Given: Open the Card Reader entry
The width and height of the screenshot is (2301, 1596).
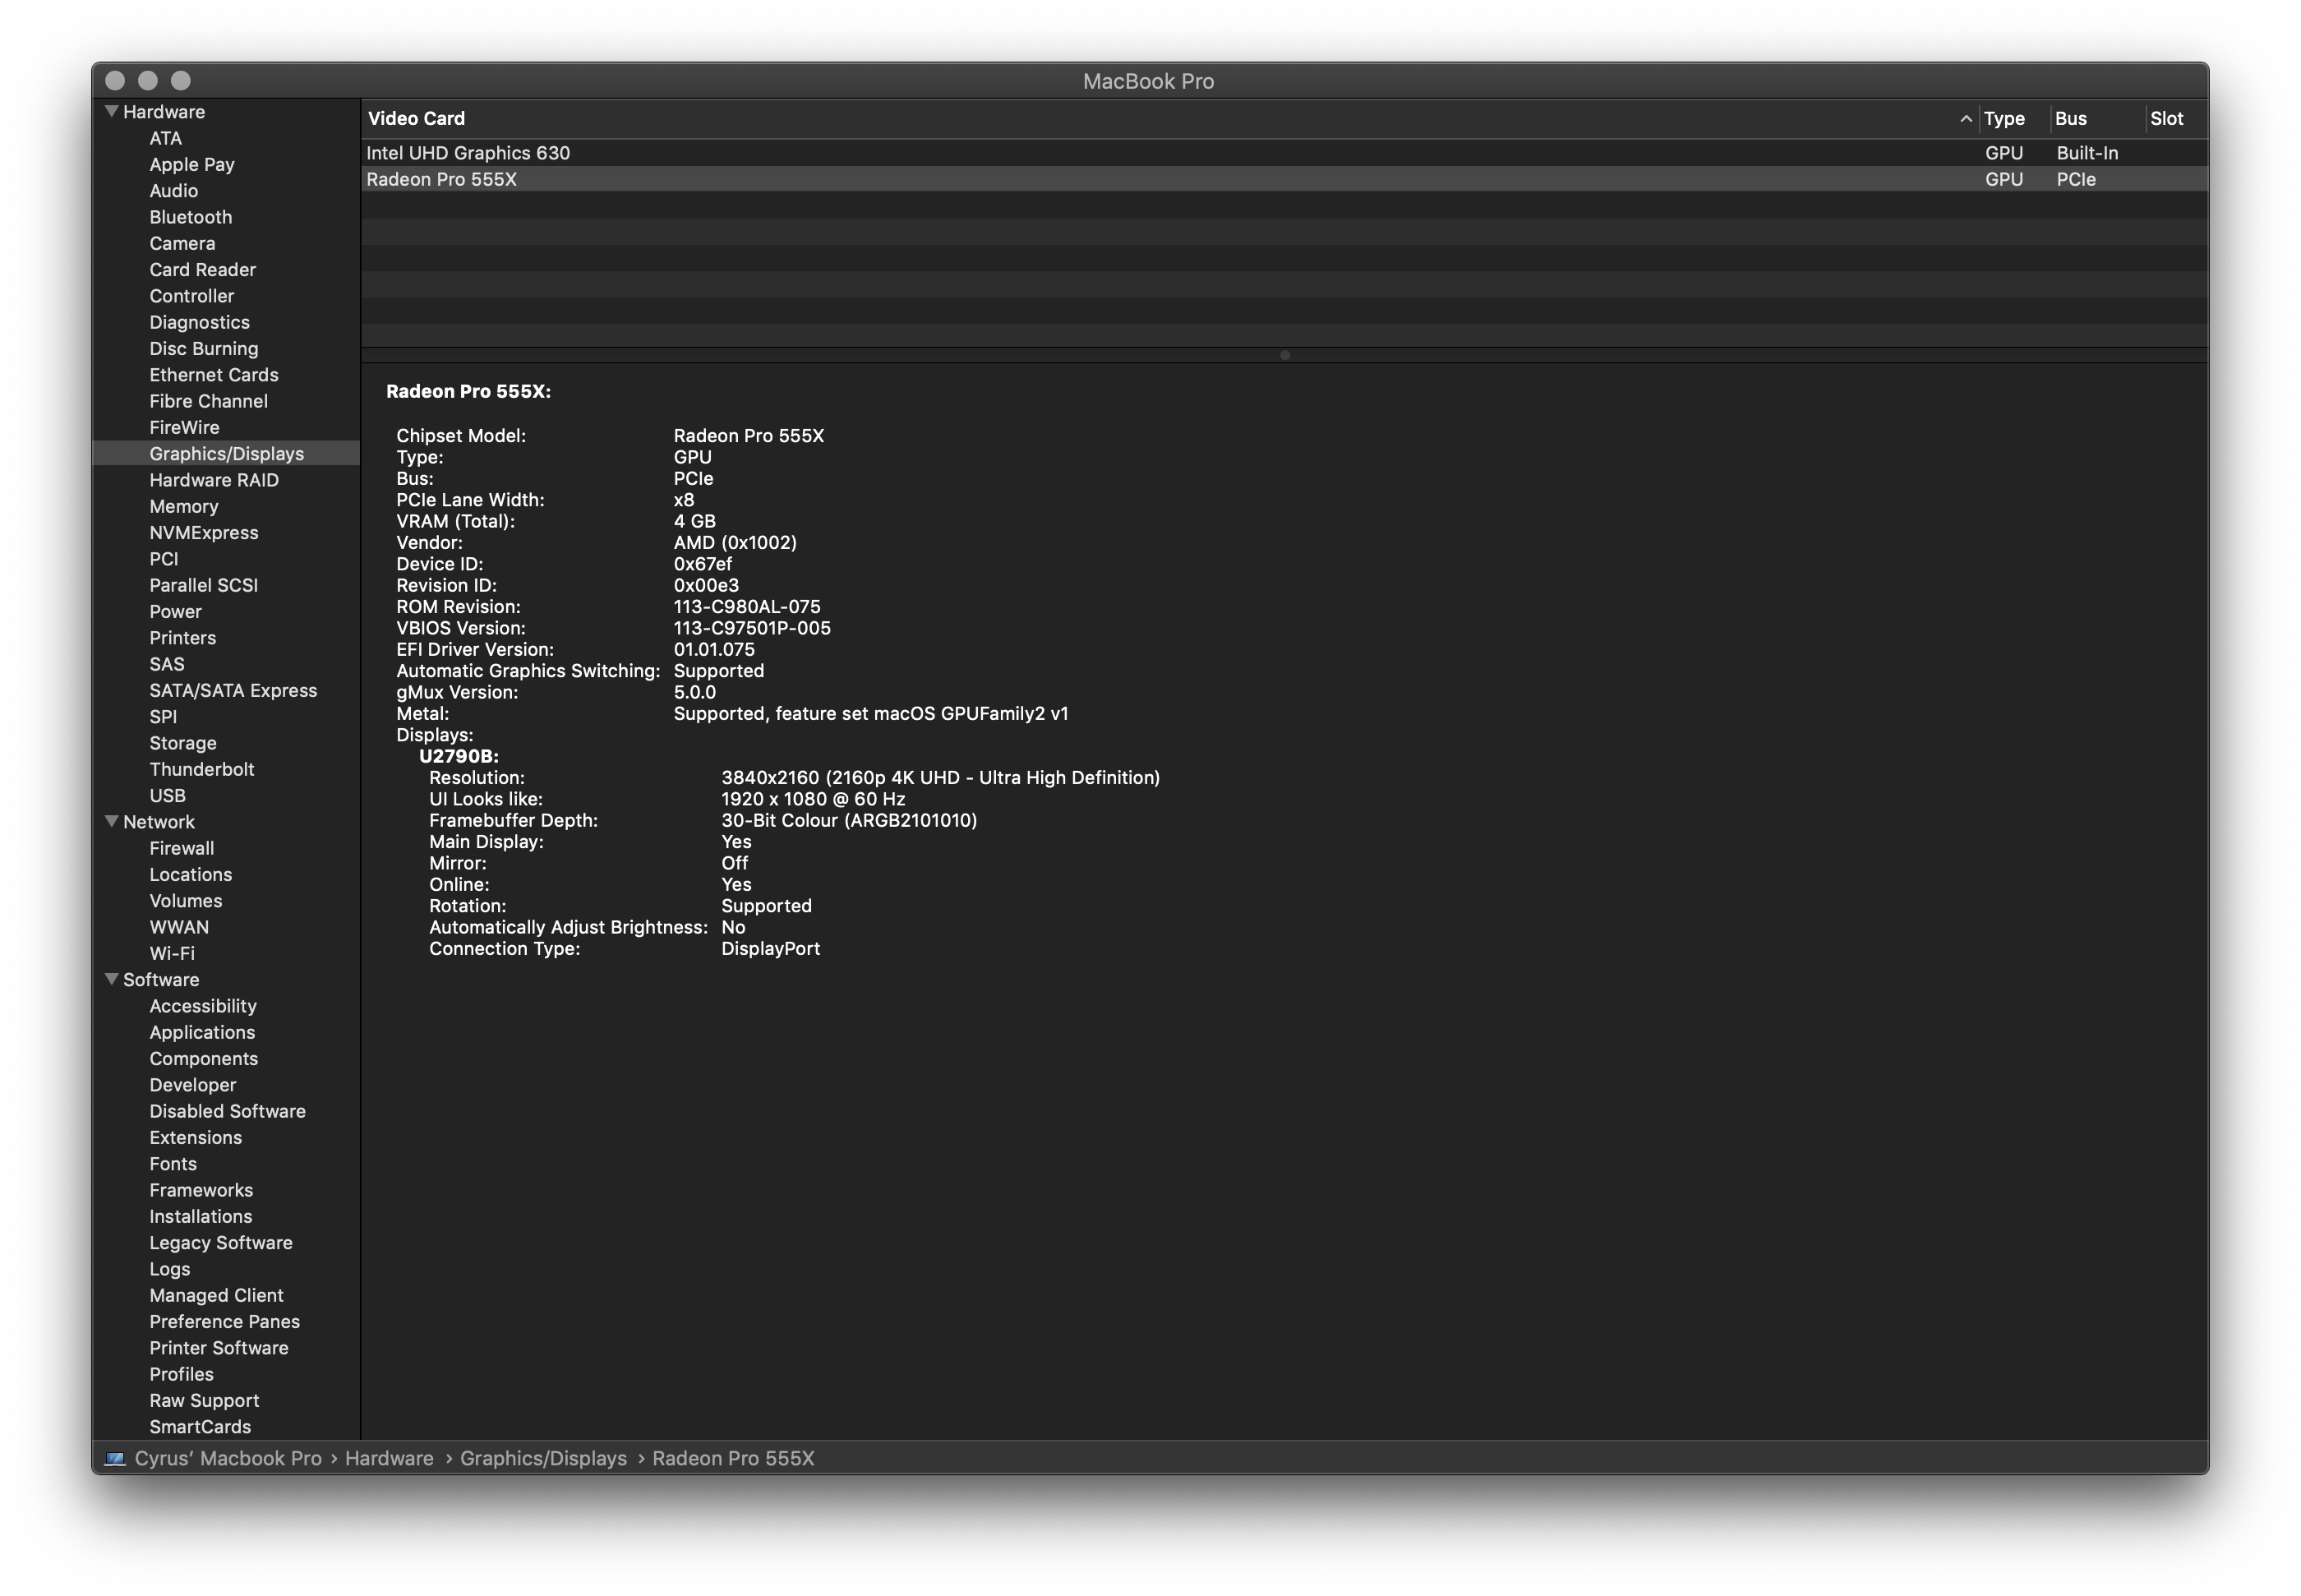Looking at the screenshot, I should [x=202, y=269].
